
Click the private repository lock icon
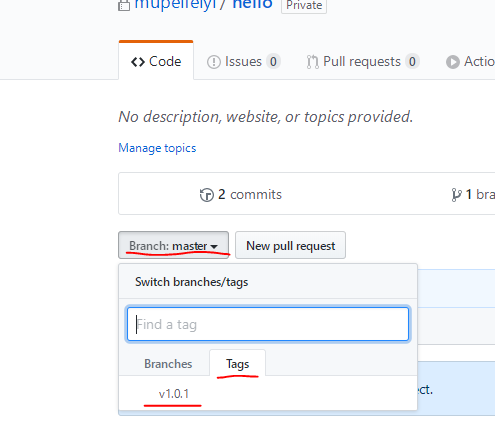point(124,5)
